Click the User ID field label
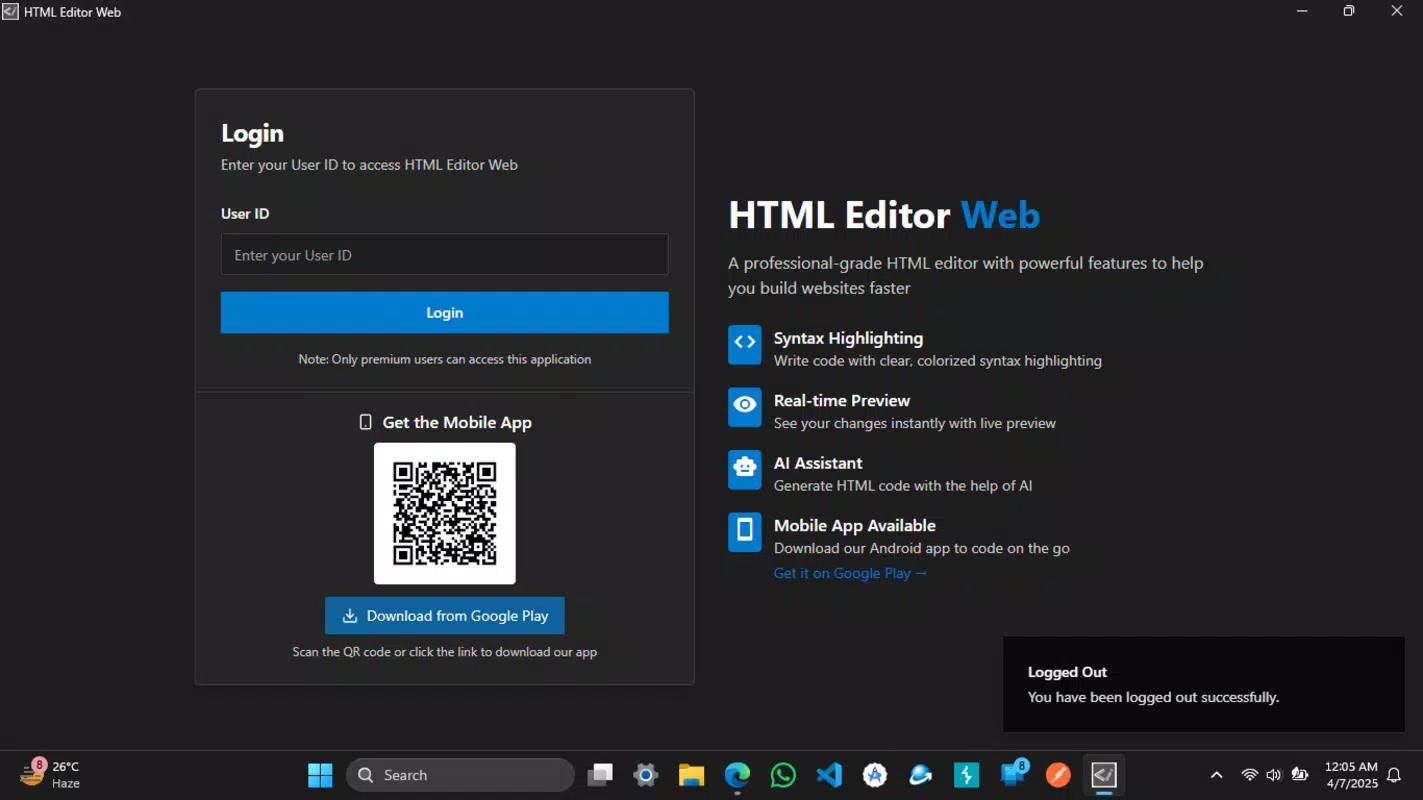The width and height of the screenshot is (1423, 800). click(245, 213)
